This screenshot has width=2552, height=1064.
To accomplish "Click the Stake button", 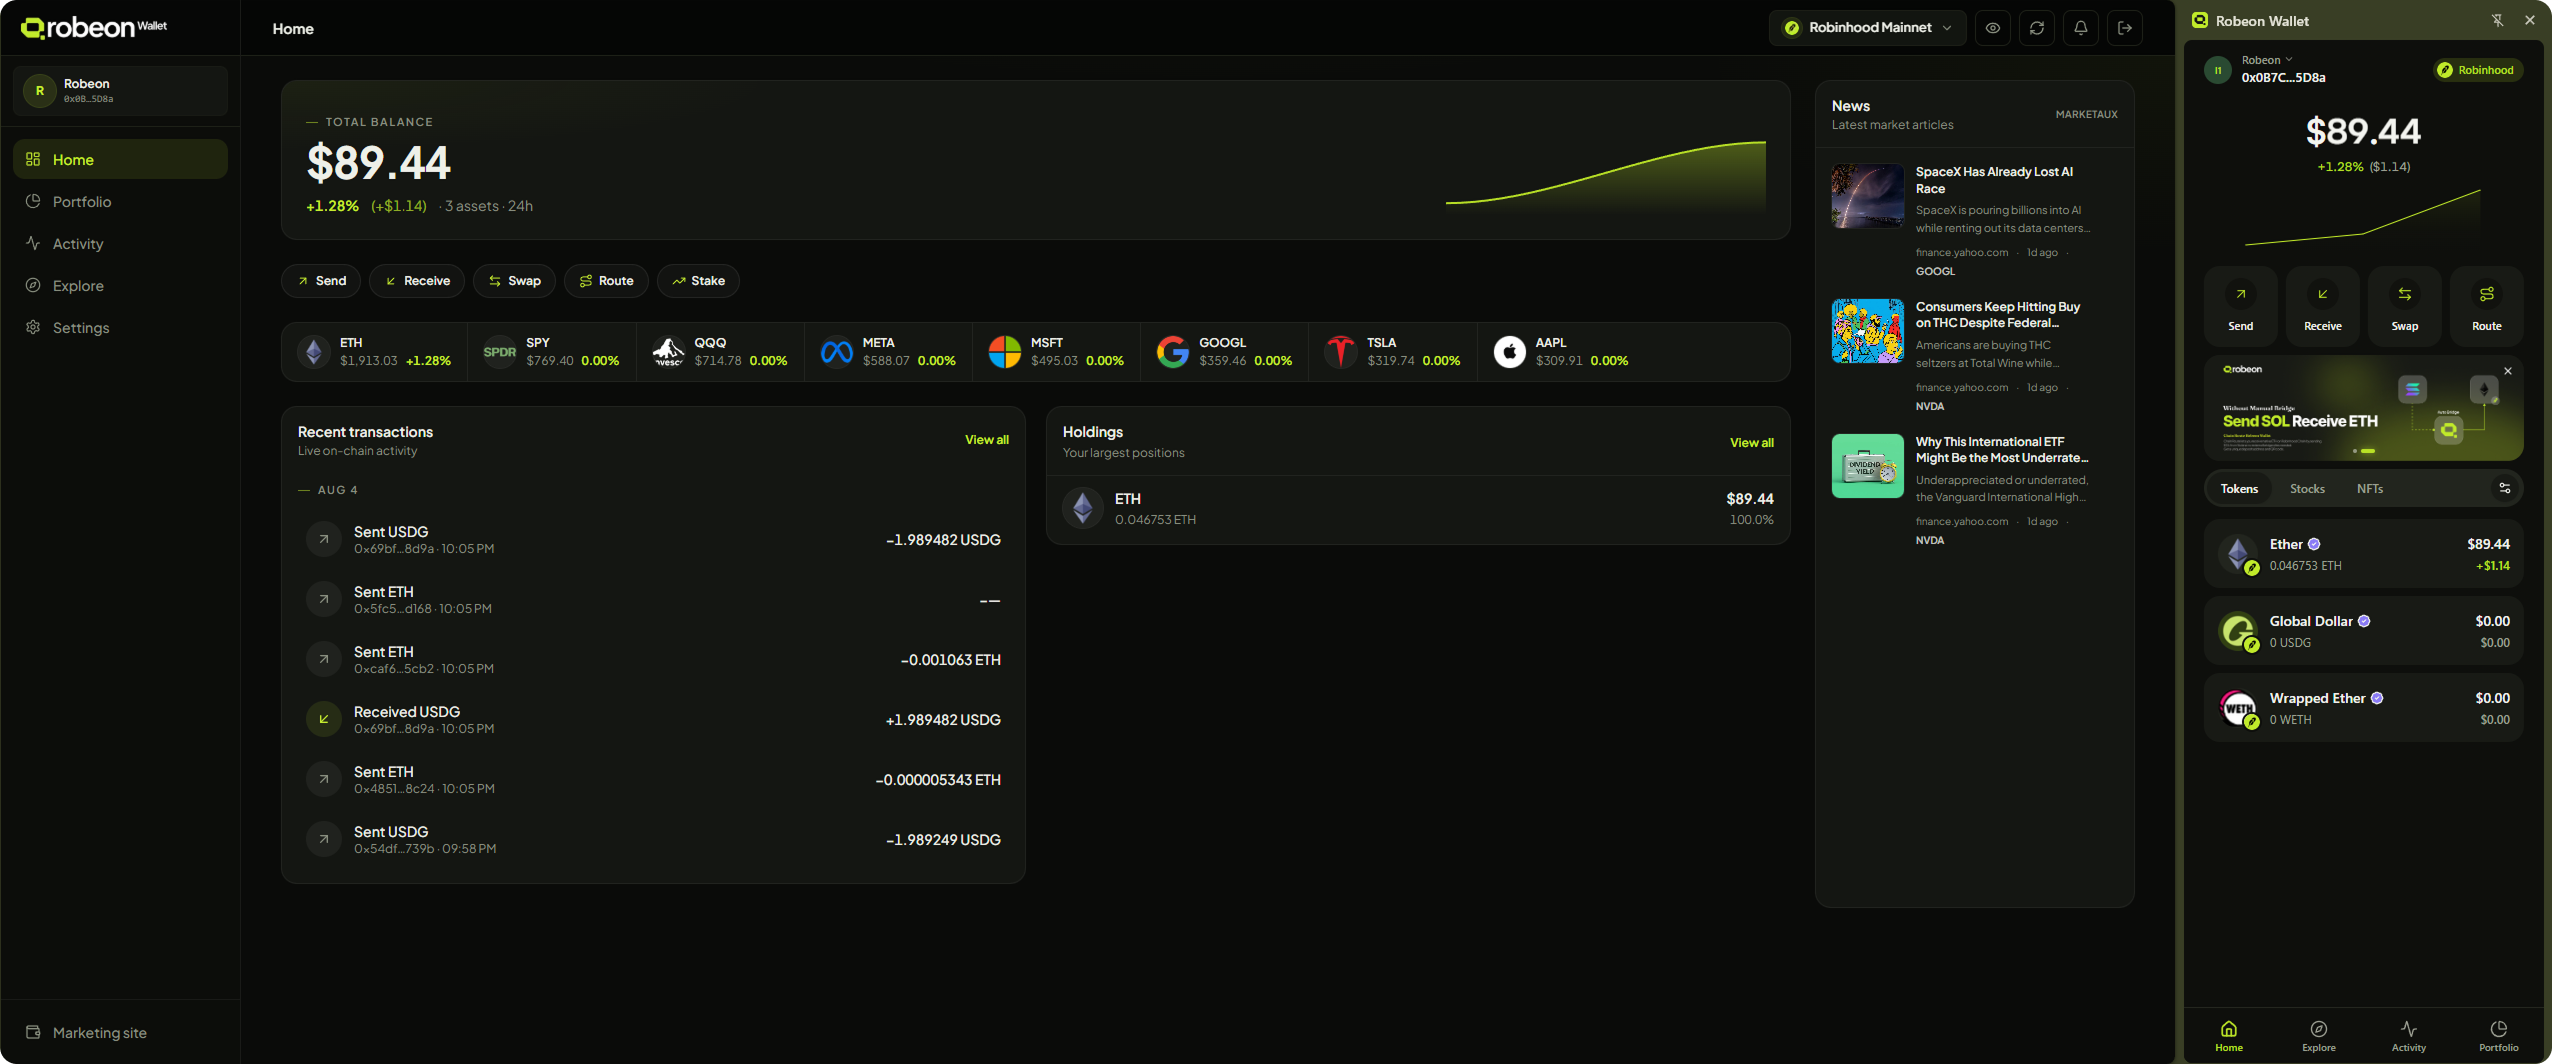I will pyautogui.click(x=698, y=281).
